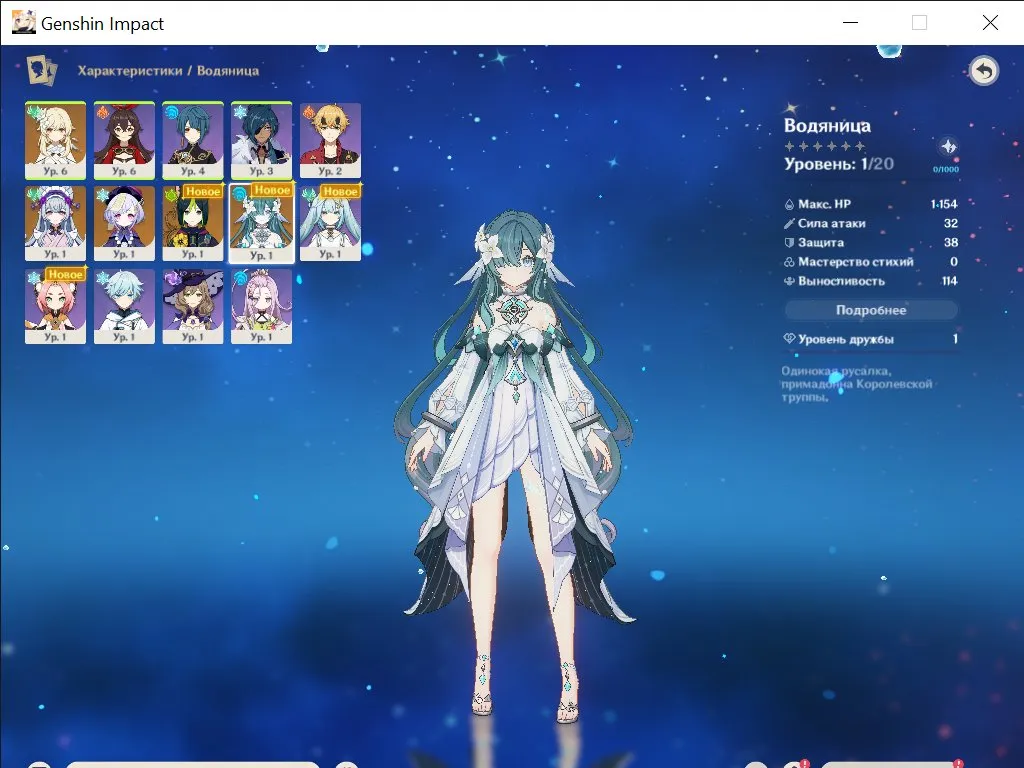Pick the purple-haired girl with hat card
Image resolution: width=1024 pixels, height=768 pixels.
click(x=124, y=223)
